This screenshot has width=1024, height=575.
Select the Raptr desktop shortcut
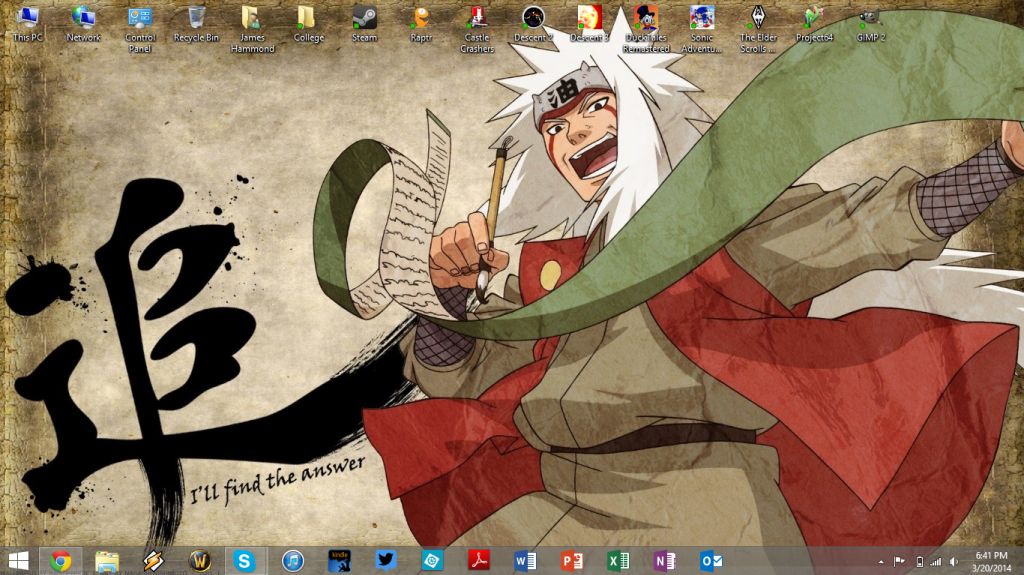click(421, 25)
